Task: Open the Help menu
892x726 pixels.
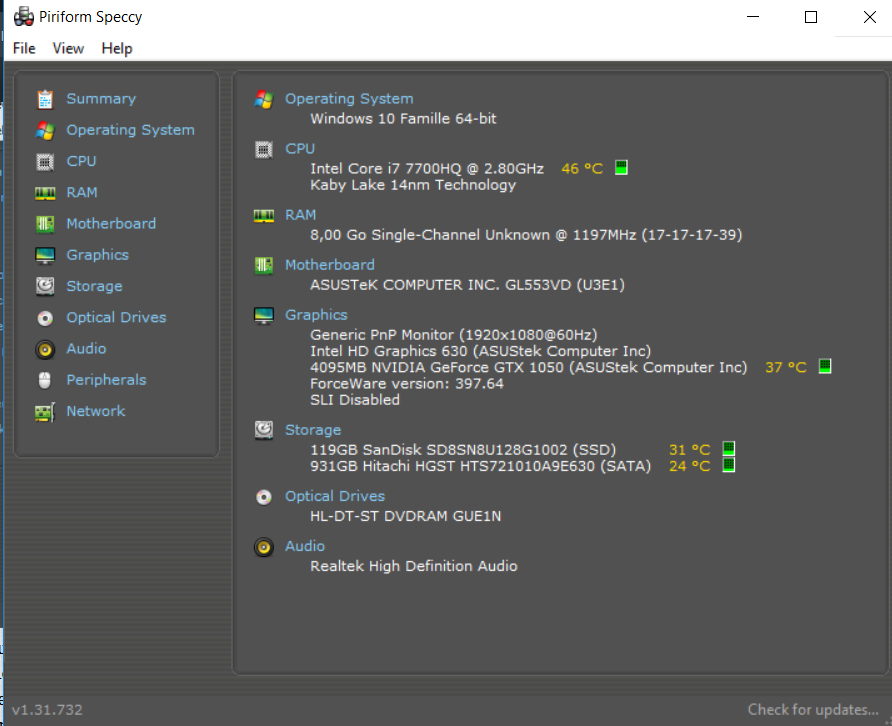Action: (x=117, y=48)
